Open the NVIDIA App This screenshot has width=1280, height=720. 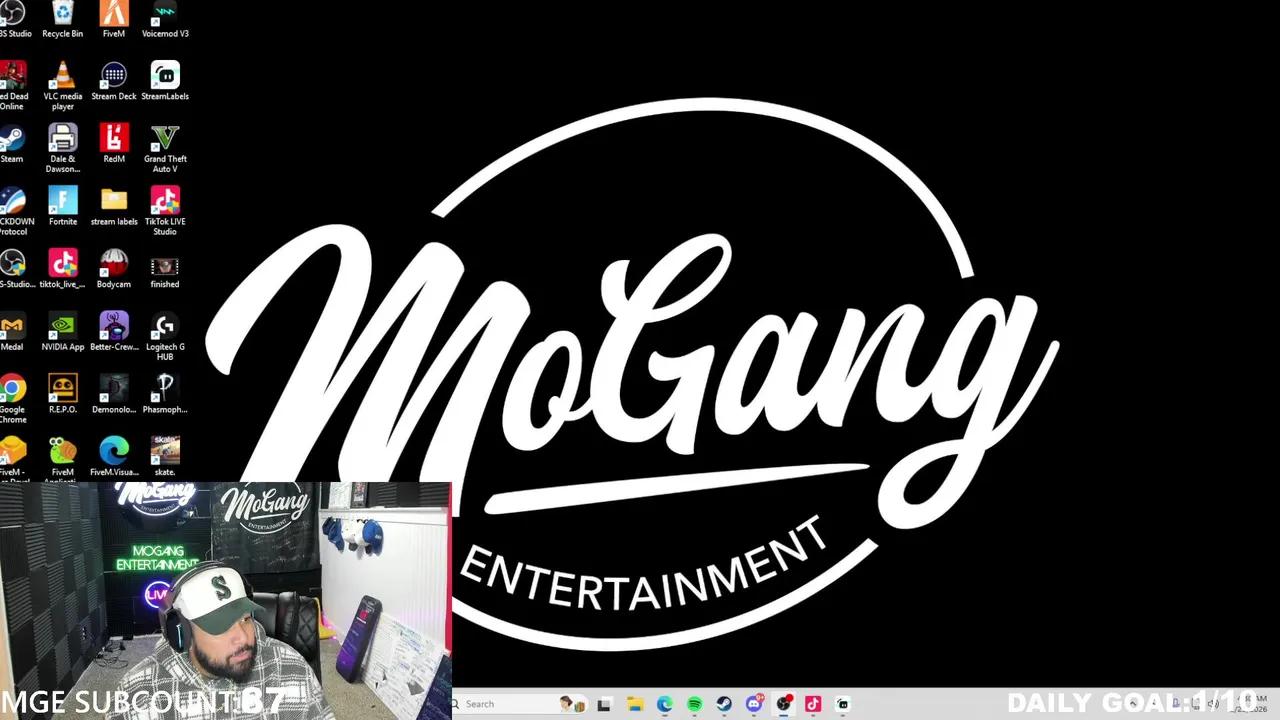(63, 327)
